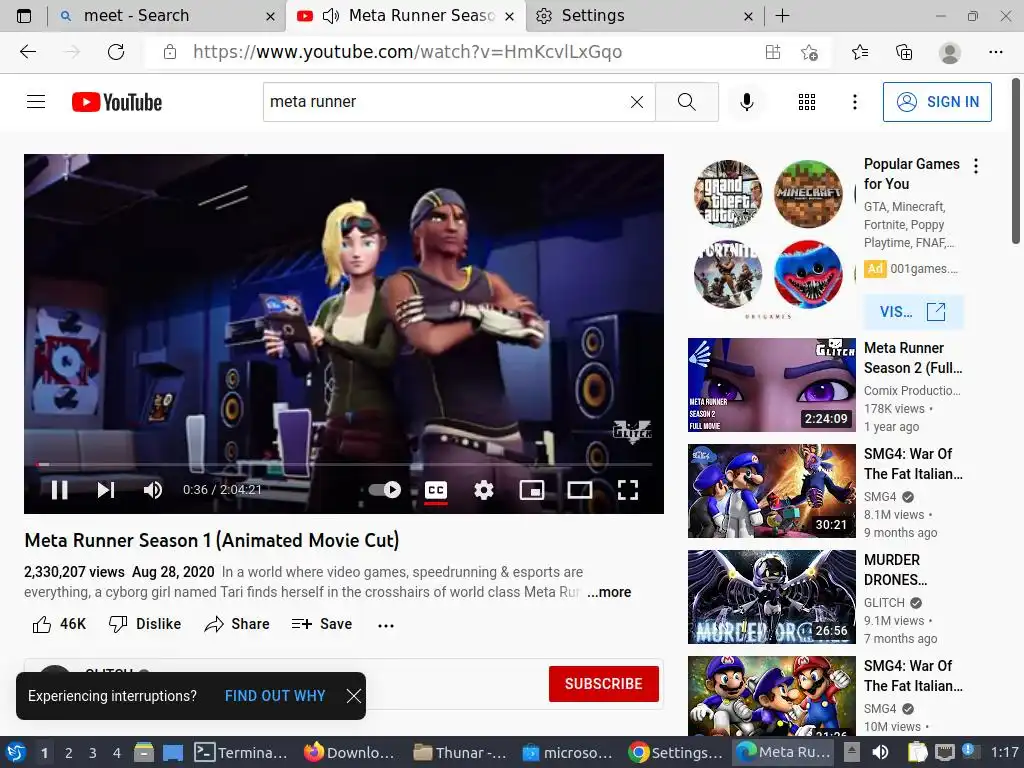Screen dimensions: 1024x768
Task: Select the Meta Runner Season browser tab
Action: 406,16
